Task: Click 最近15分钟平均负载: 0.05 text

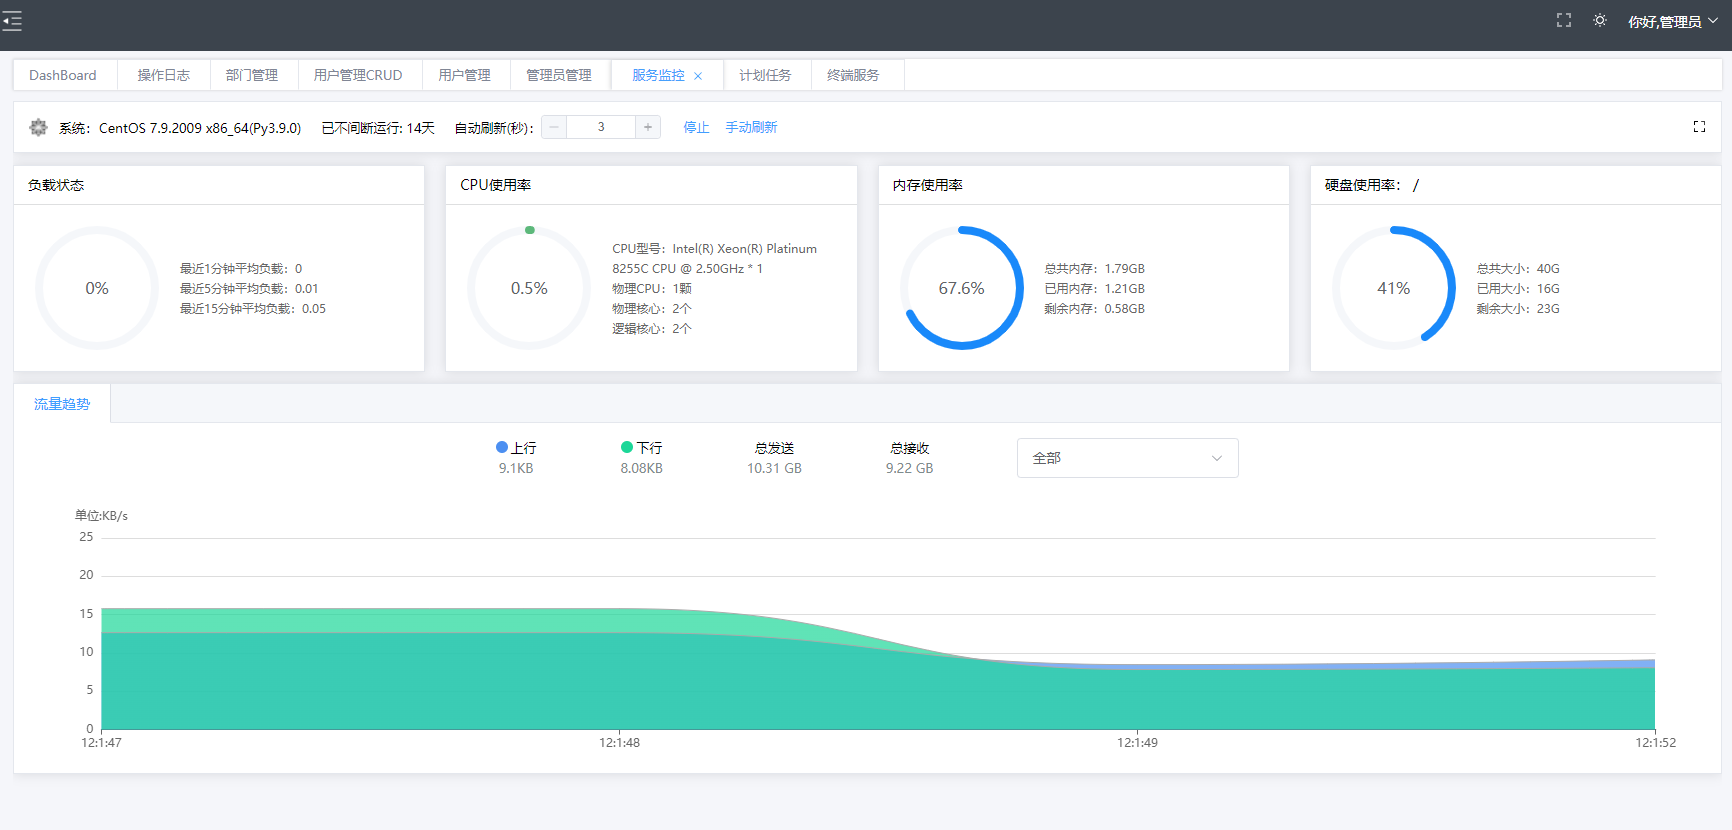Action: click(x=253, y=308)
